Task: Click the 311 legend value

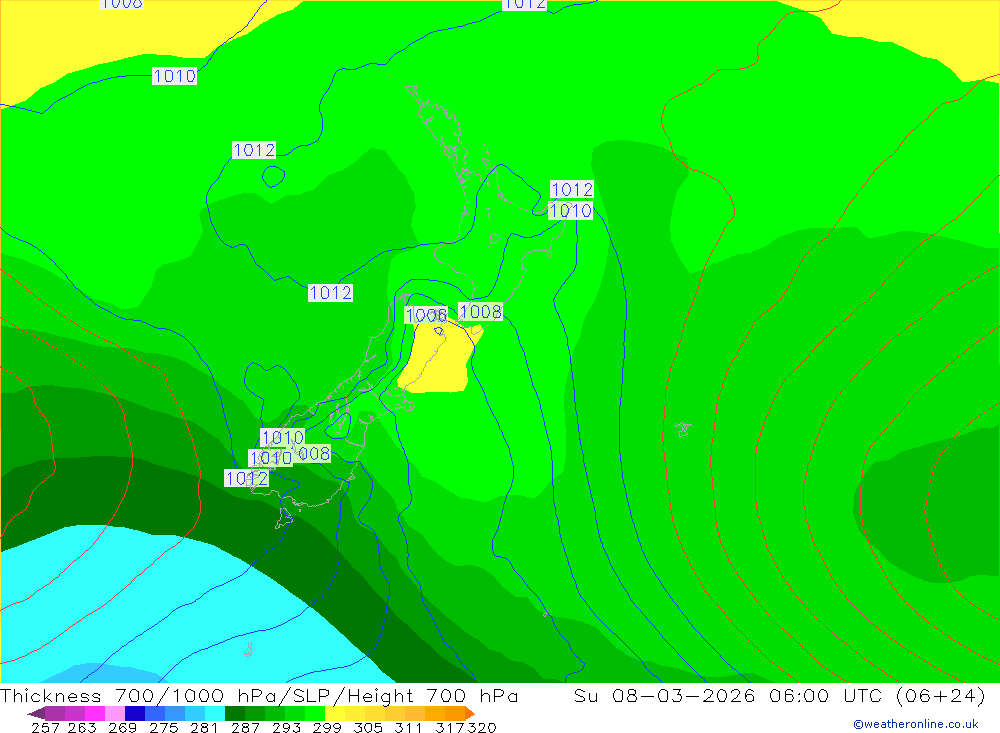Action: [408, 727]
